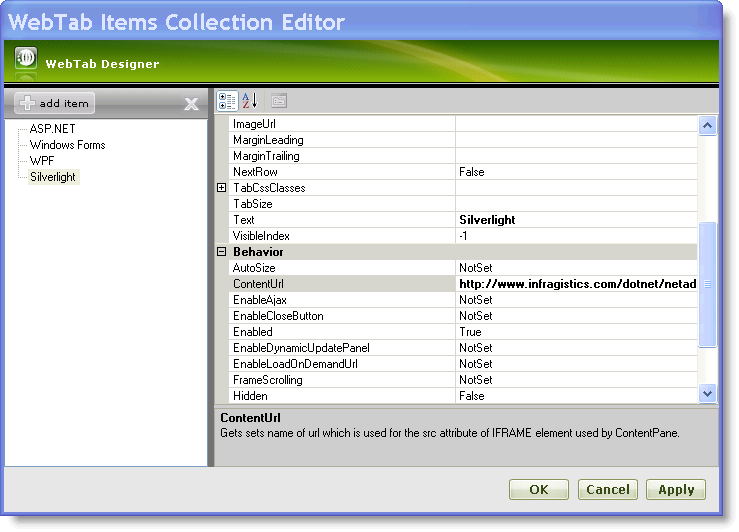The width and height of the screenshot is (739, 532).
Task: Select the Windows Forms item
Action: tap(67, 145)
